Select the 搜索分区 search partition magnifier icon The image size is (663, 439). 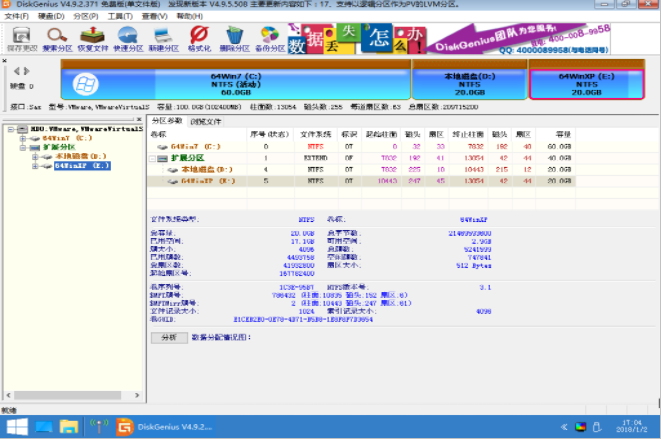(57, 39)
